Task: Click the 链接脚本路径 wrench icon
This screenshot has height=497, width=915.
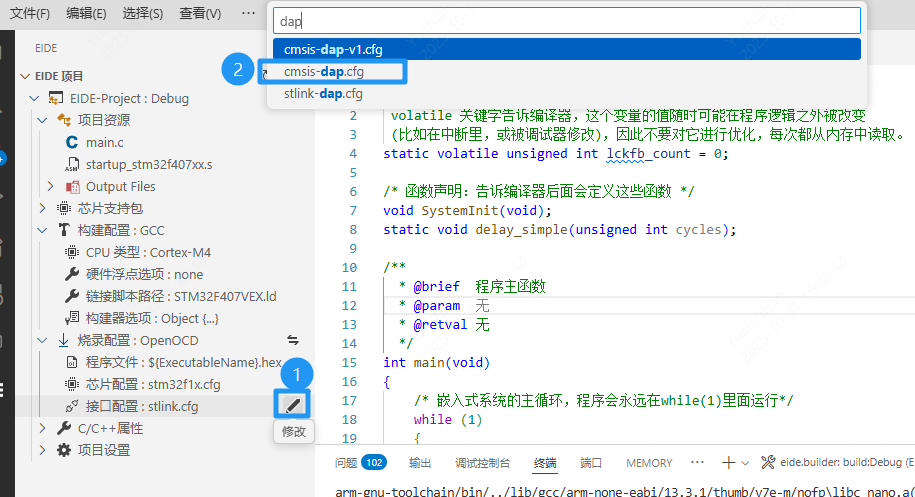Action: point(72,296)
